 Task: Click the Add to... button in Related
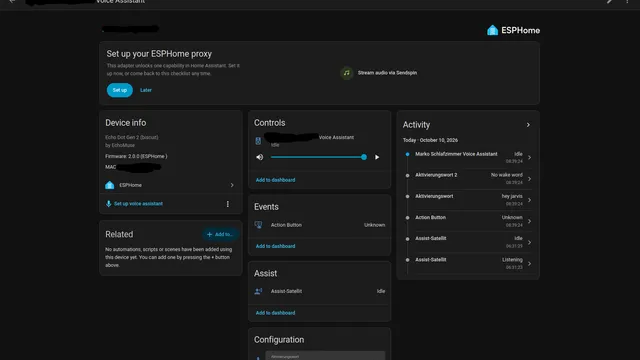coord(220,234)
